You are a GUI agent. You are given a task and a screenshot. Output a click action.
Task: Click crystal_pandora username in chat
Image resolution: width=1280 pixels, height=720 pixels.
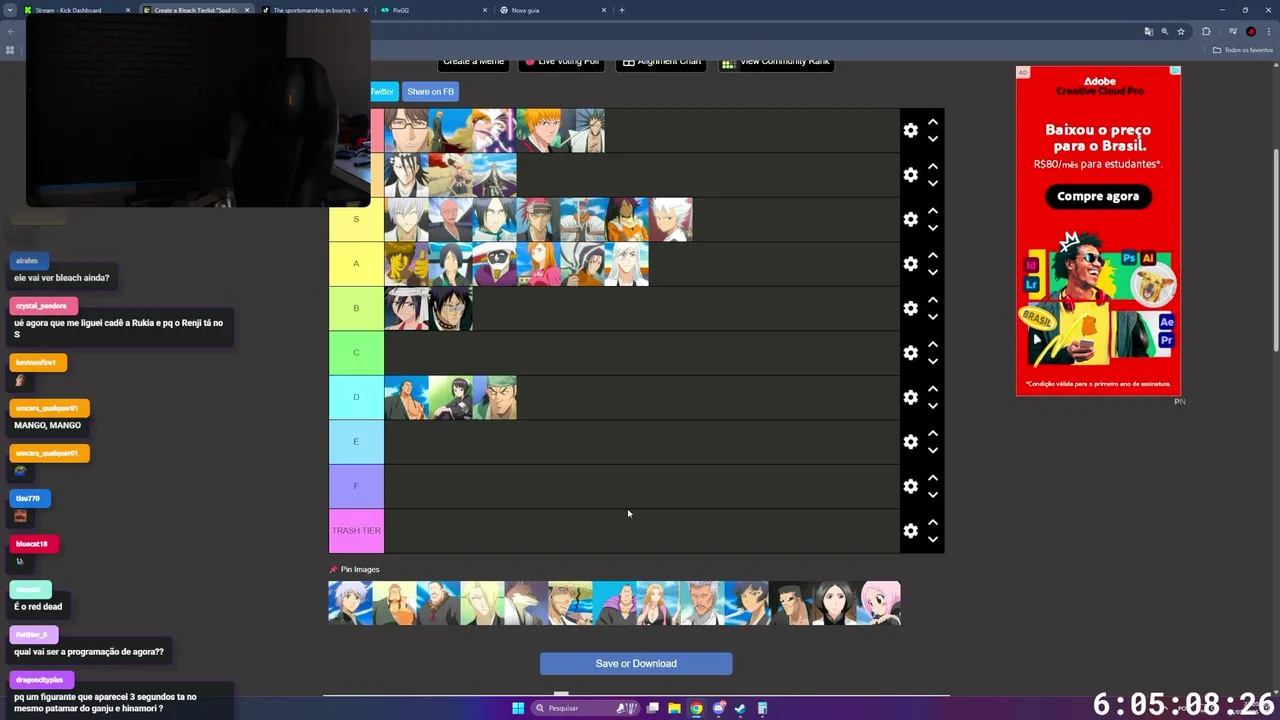pos(42,306)
